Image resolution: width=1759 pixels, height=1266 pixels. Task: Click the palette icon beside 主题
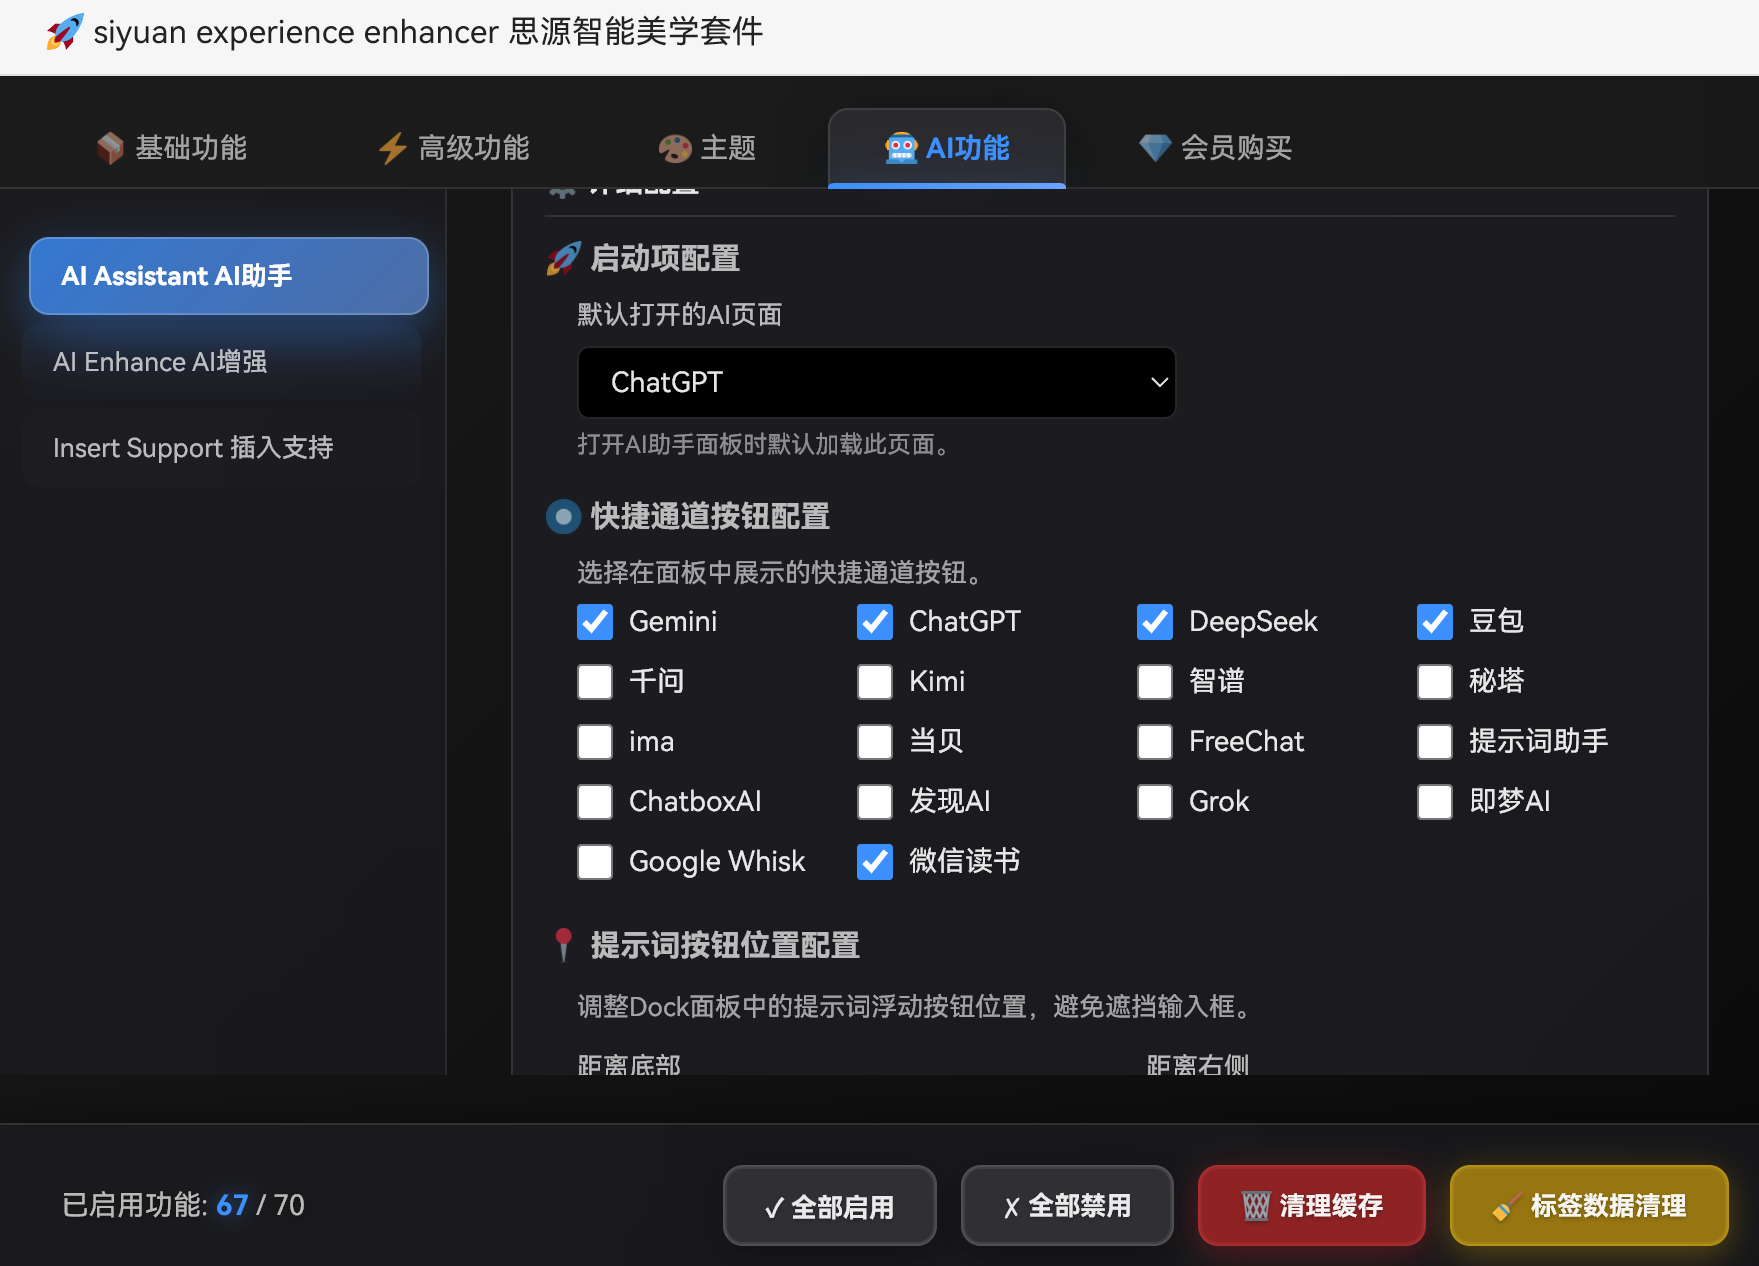675,148
